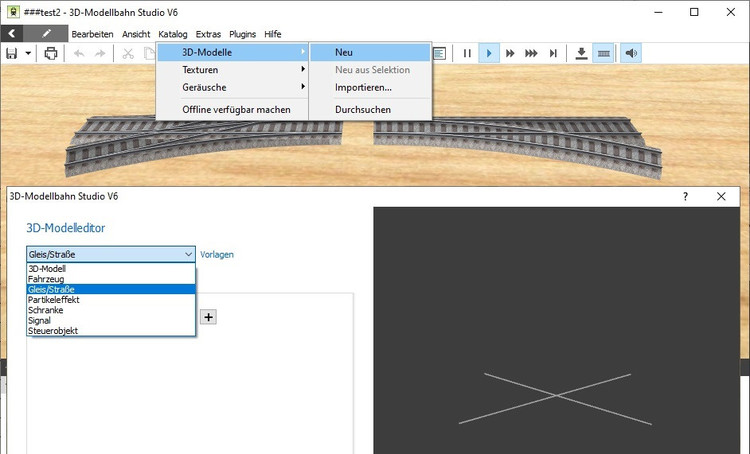The height and width of the screenshot is (454, 750).
Task: Click the download arrow toolbar icon
Action: pos(581,53)
